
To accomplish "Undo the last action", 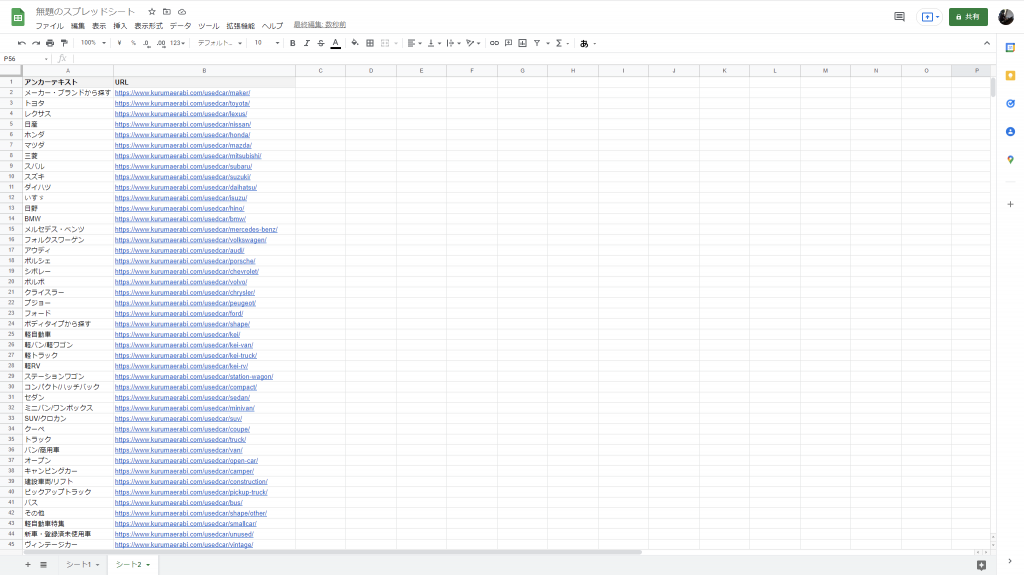I will 22,43.
